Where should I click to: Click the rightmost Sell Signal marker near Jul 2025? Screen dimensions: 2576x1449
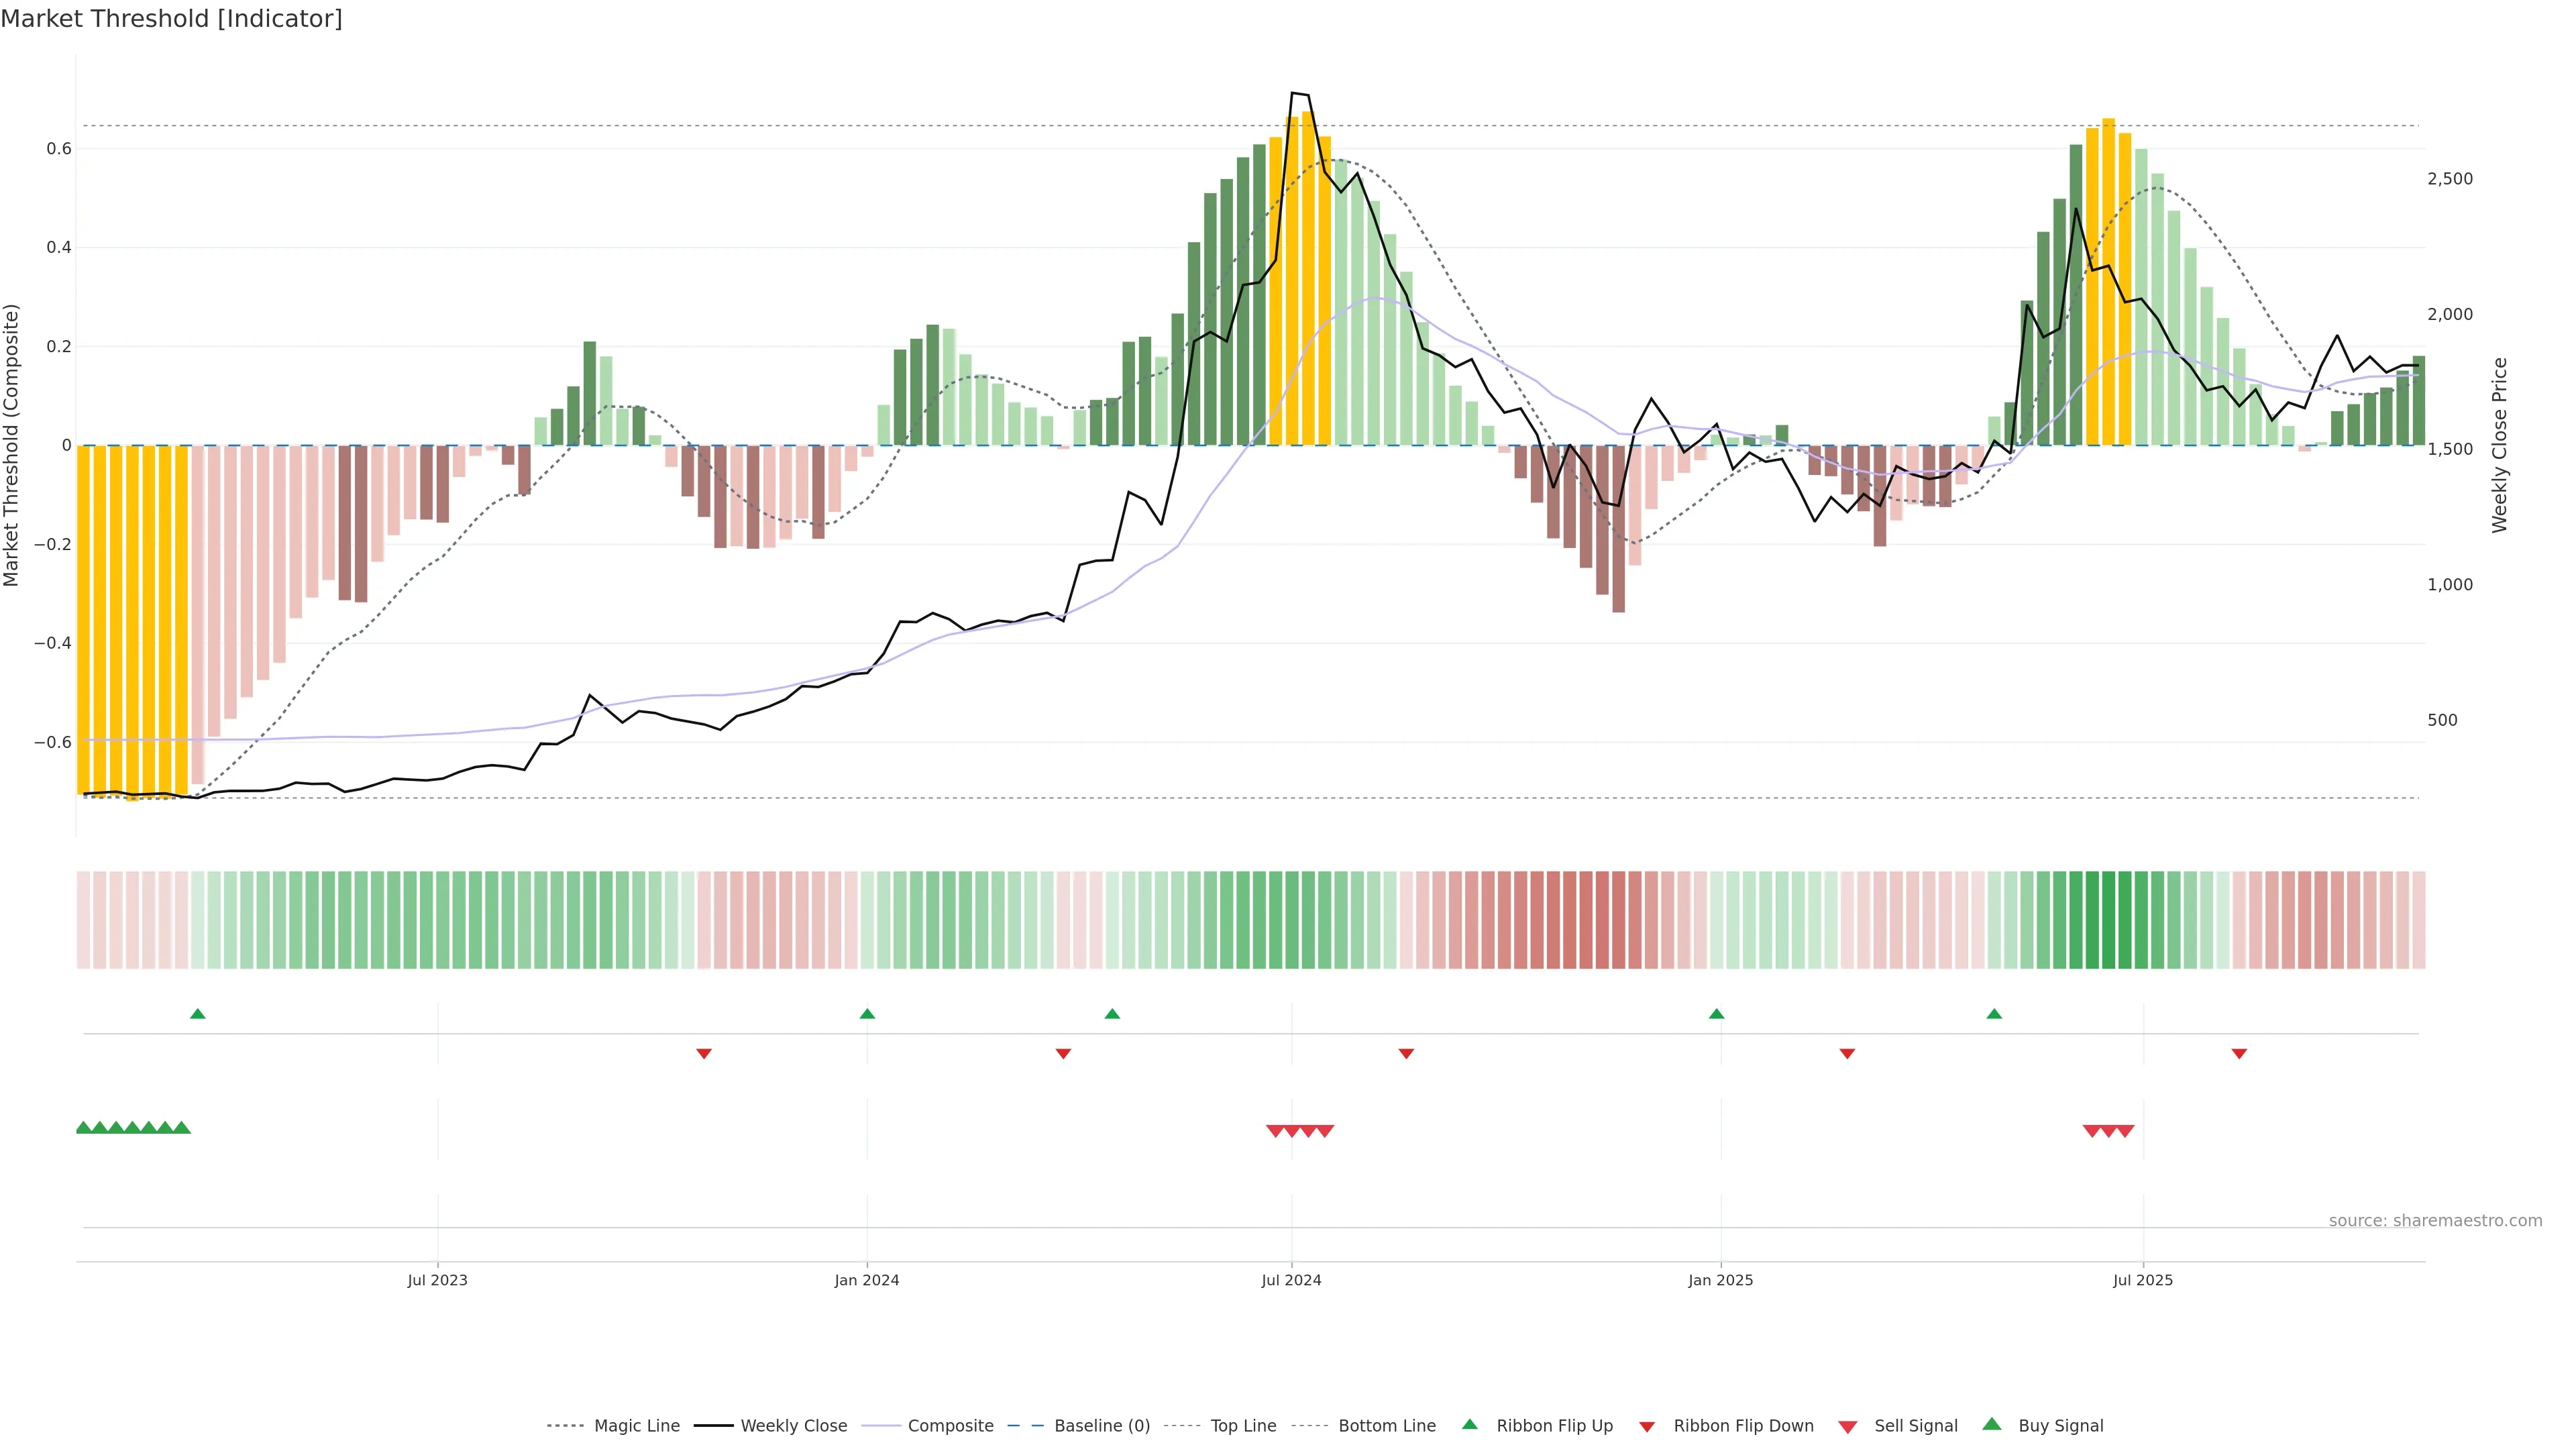point(2126,1131)
